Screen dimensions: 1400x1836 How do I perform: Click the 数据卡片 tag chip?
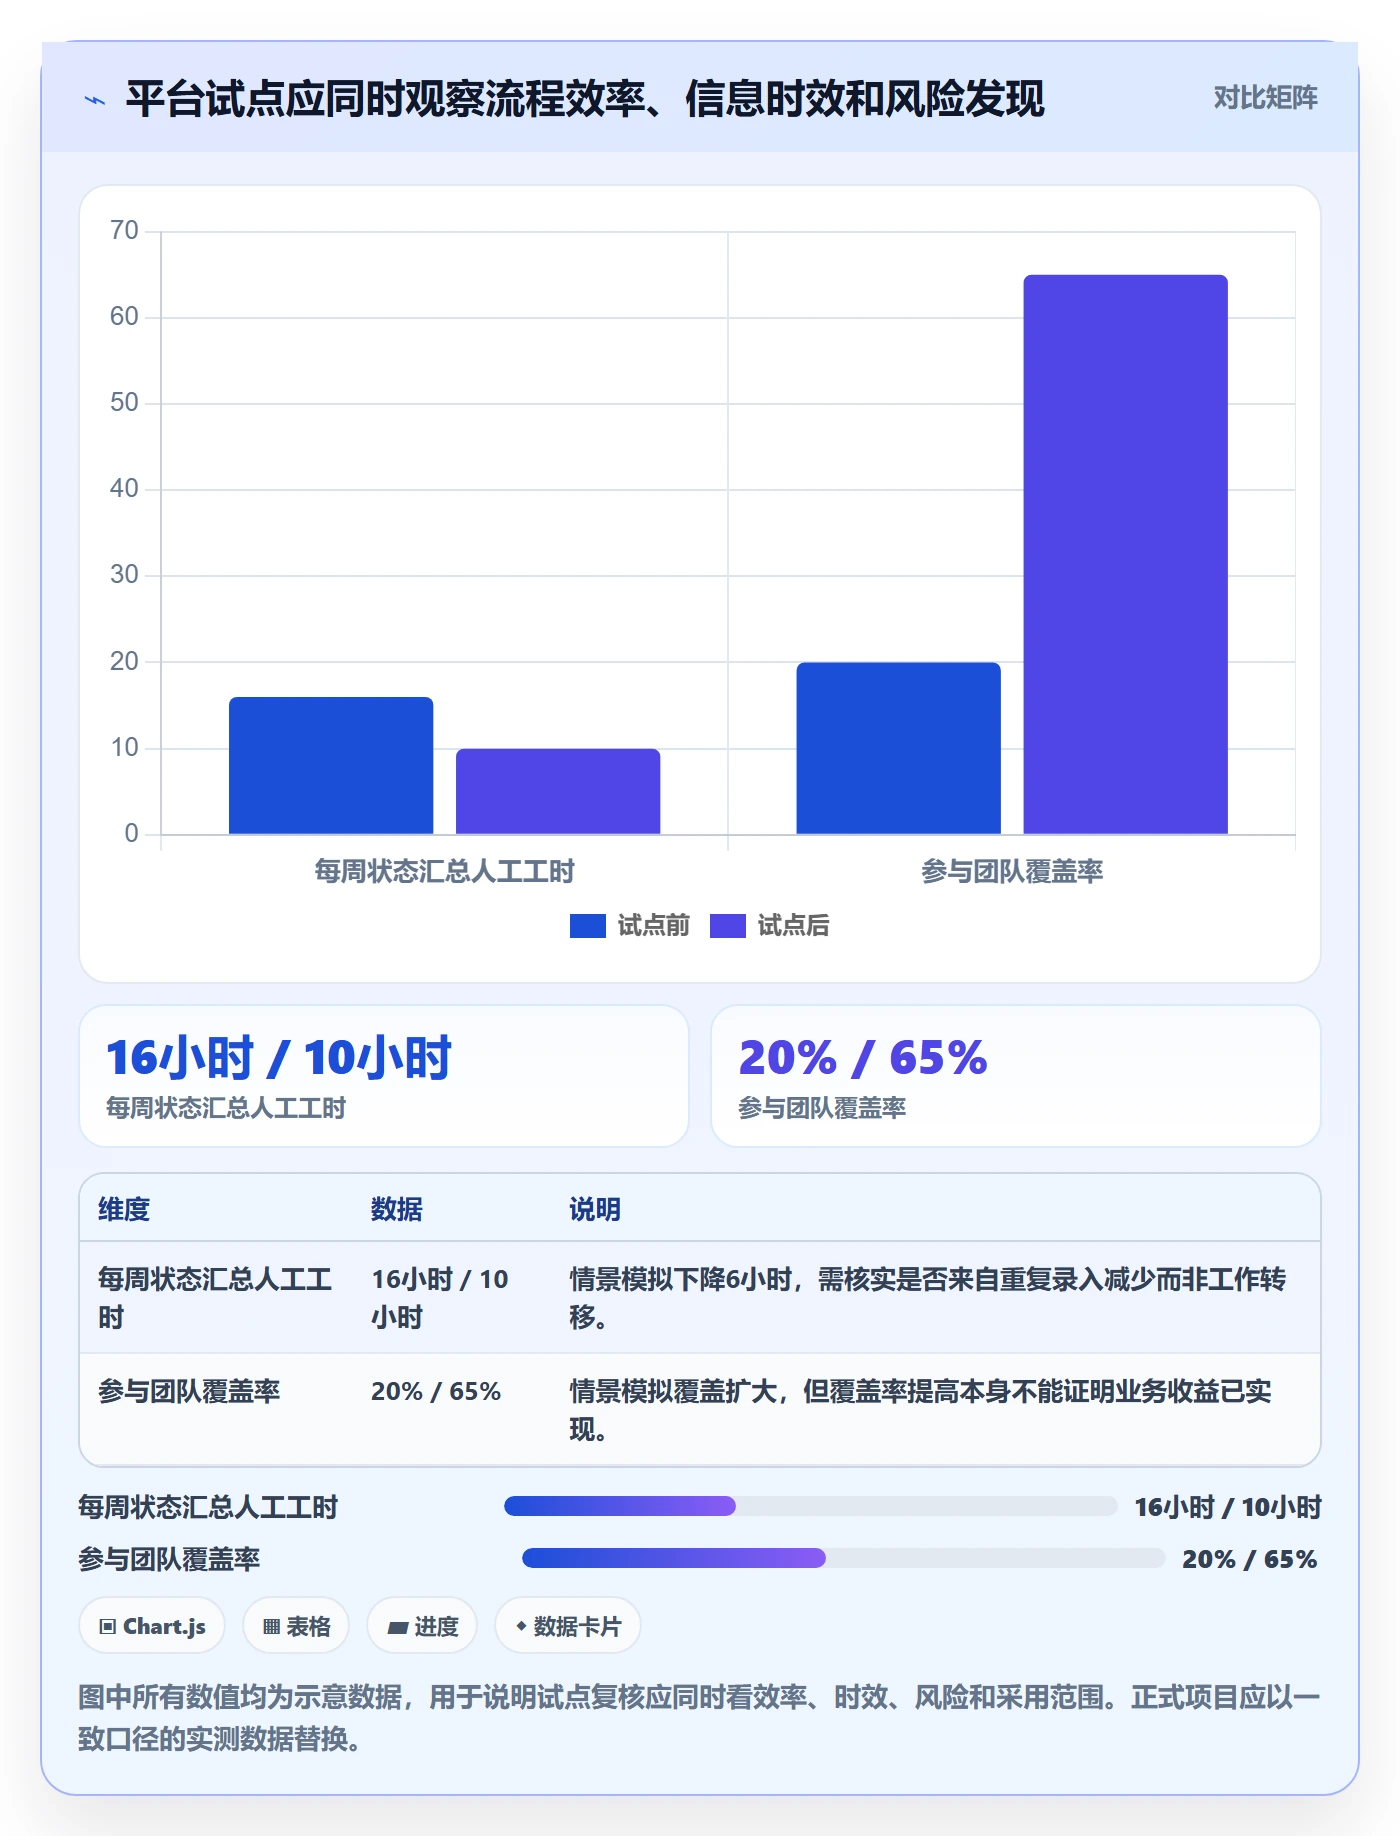pyautogui.click(x=568, y=1626)
